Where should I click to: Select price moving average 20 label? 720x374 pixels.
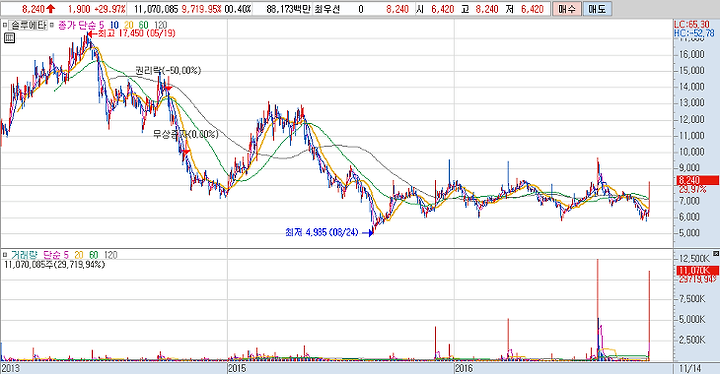[x=129, y=25]
